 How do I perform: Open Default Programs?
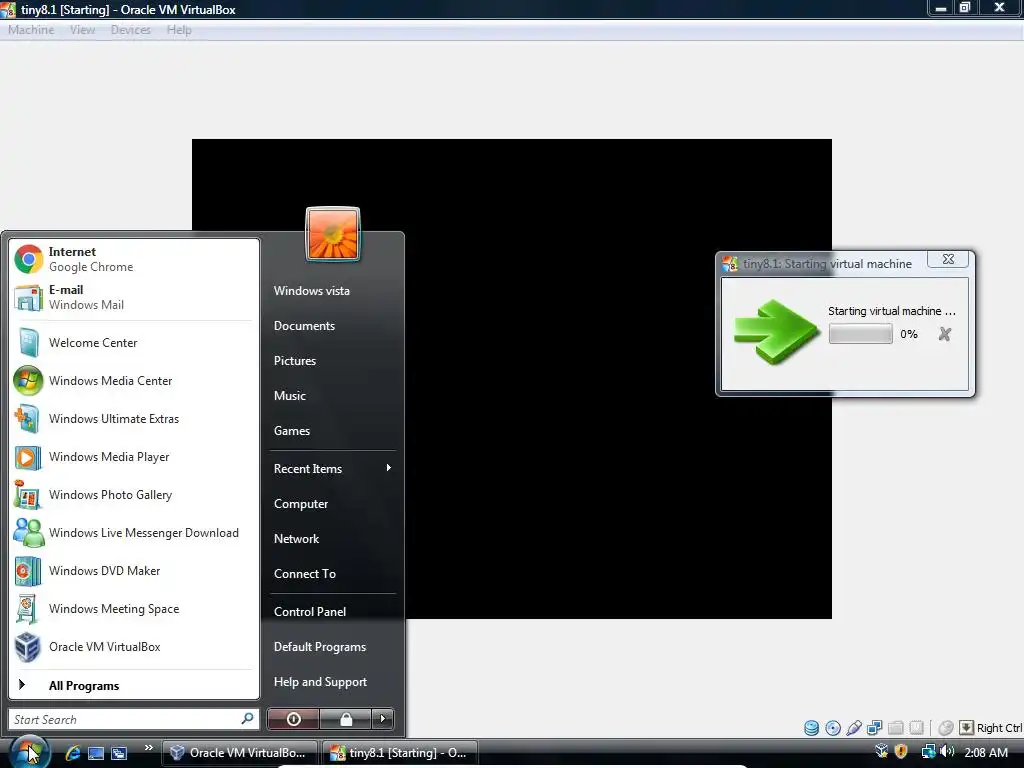tap(320, 647)
